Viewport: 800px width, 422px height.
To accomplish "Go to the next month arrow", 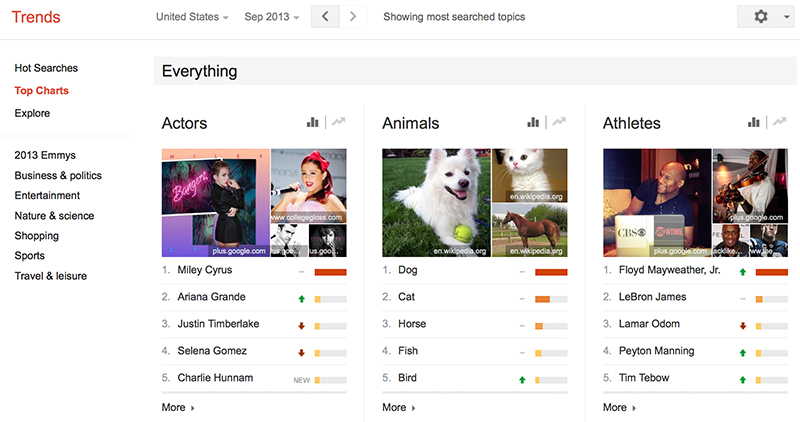I will (353, 17).
